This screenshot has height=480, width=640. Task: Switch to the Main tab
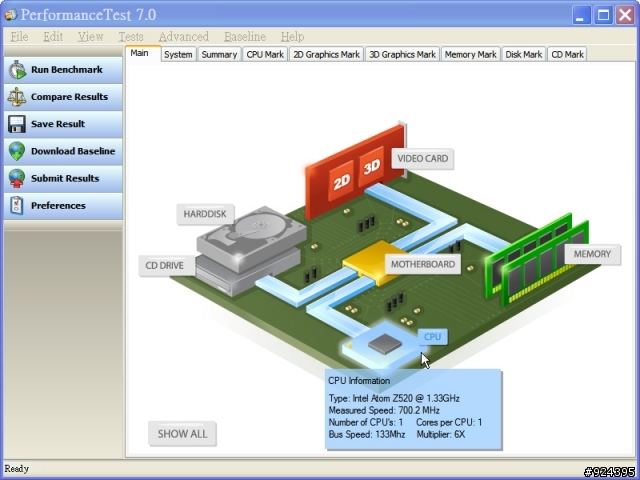click(x=142, y=53)
